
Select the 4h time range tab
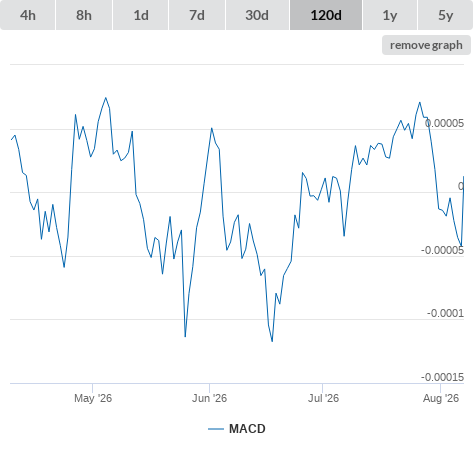point(28,15)
